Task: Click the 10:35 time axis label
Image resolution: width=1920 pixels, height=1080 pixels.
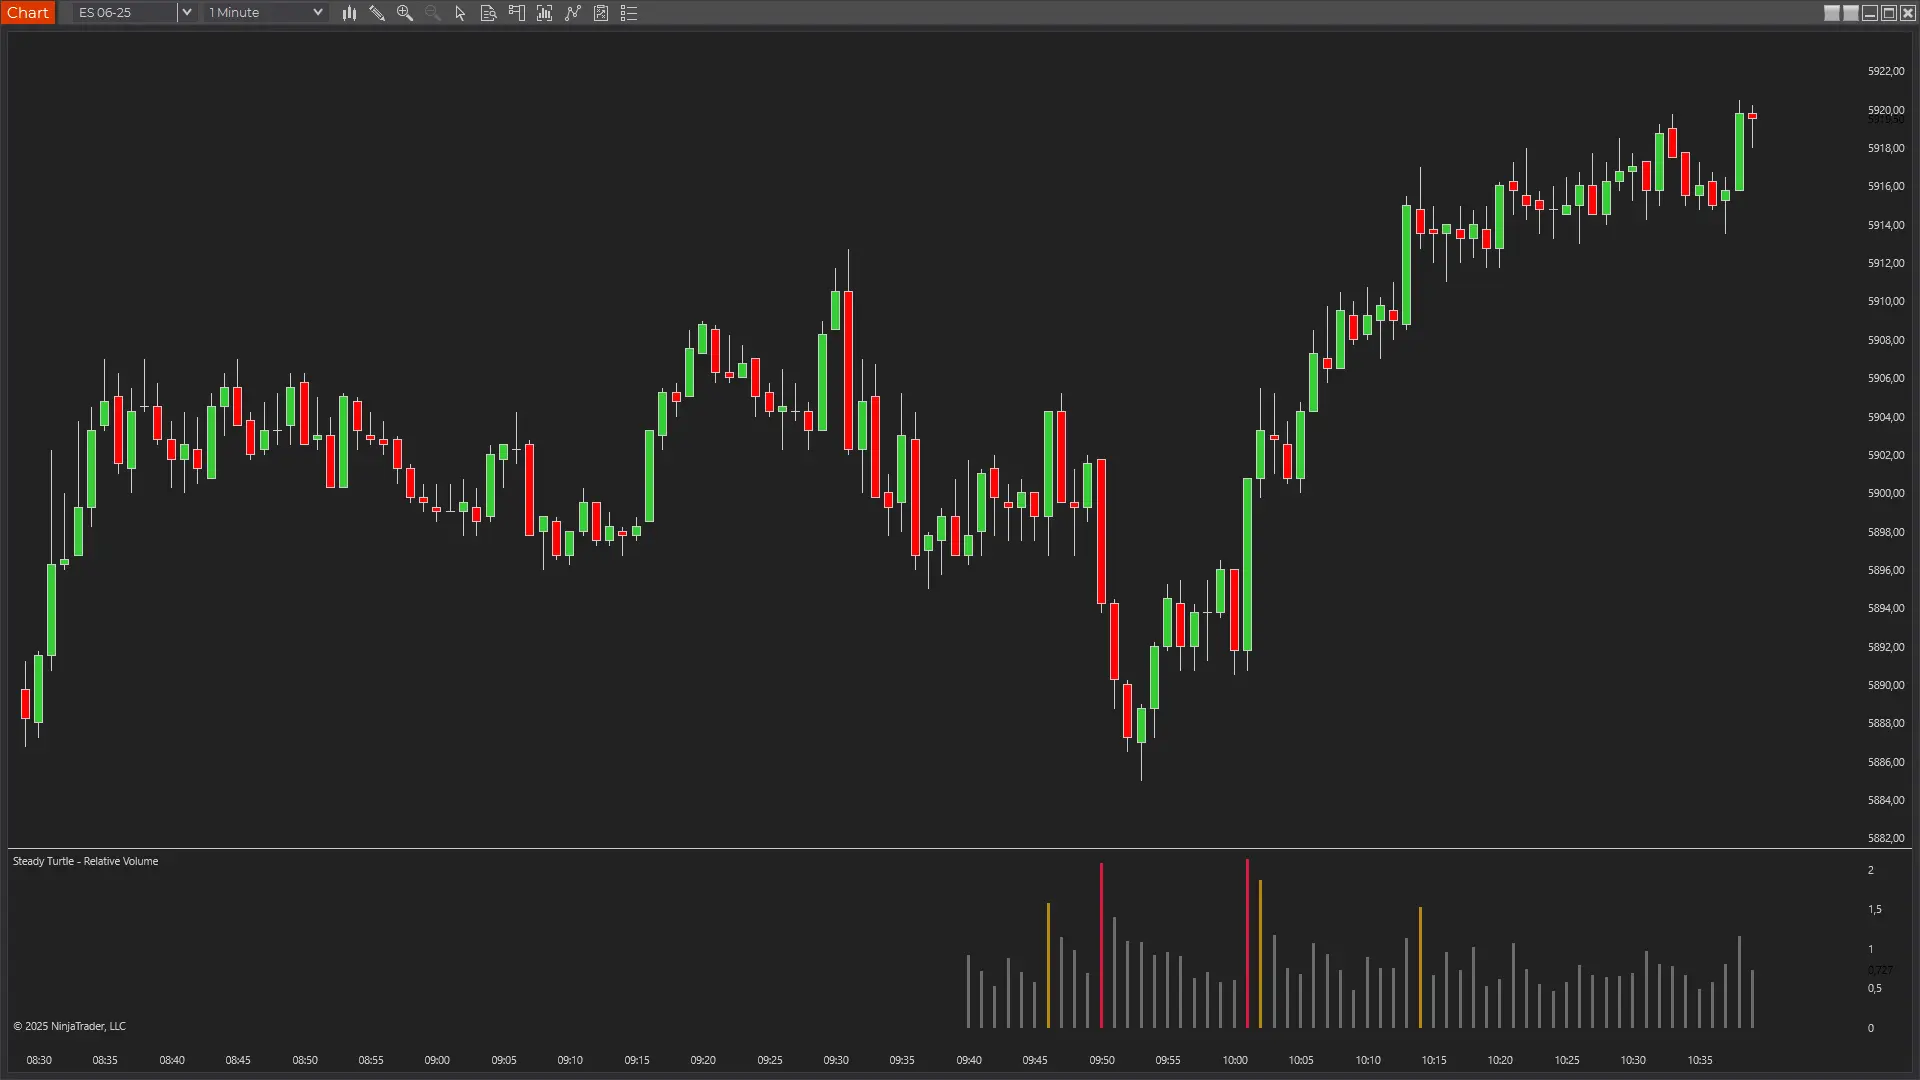Action: click(x=1700, y=1060)
